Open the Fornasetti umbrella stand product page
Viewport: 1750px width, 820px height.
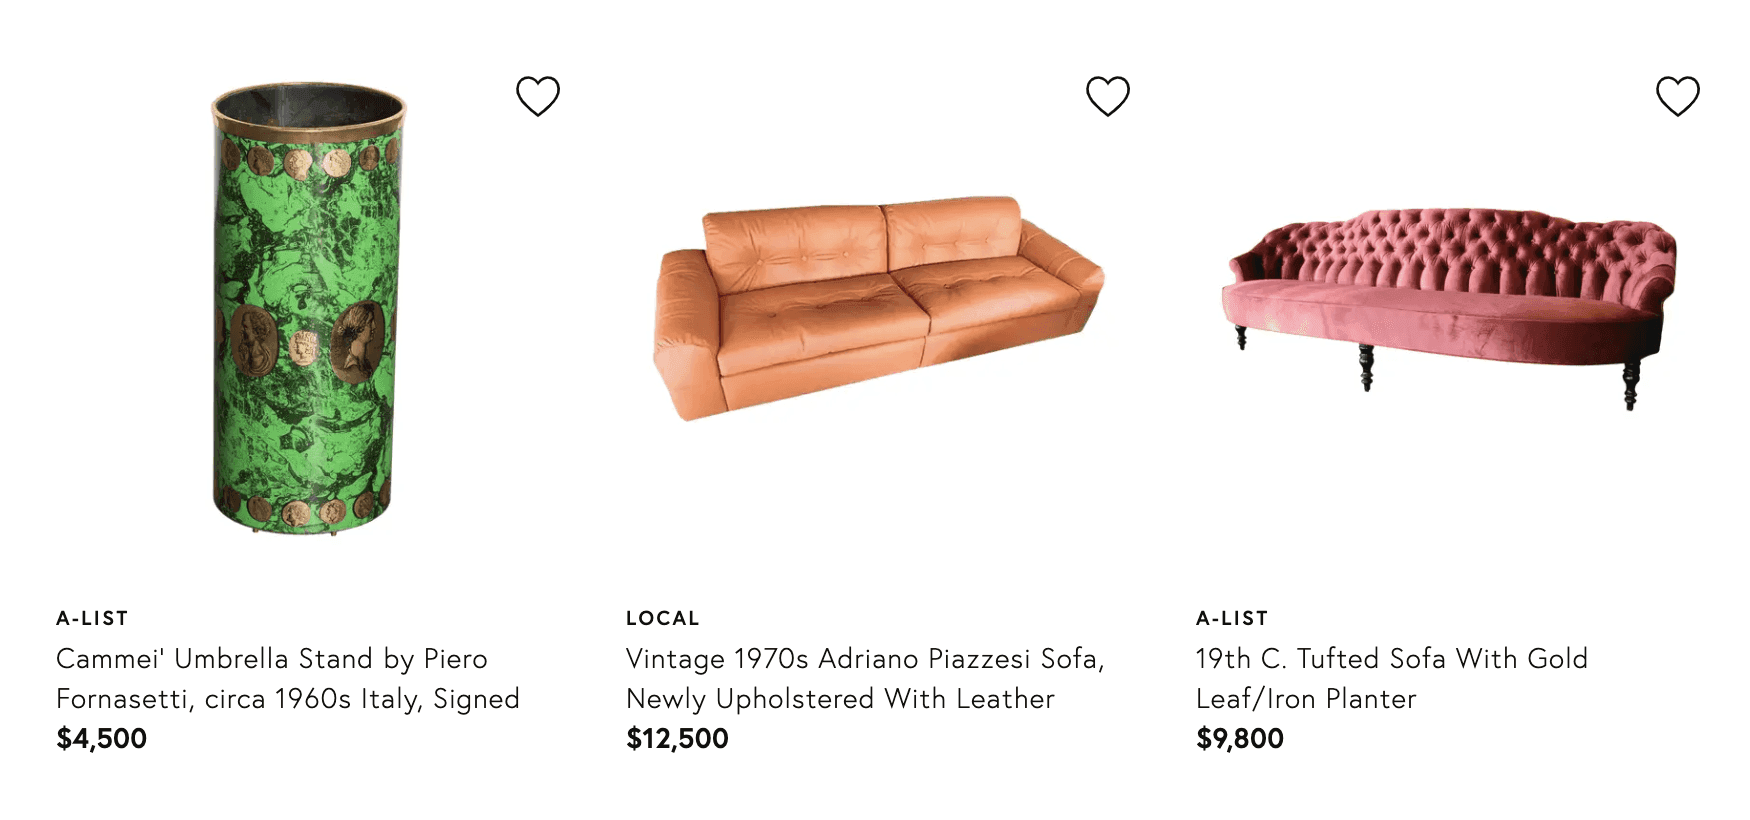pyautogui.click(x=287, y=678)
